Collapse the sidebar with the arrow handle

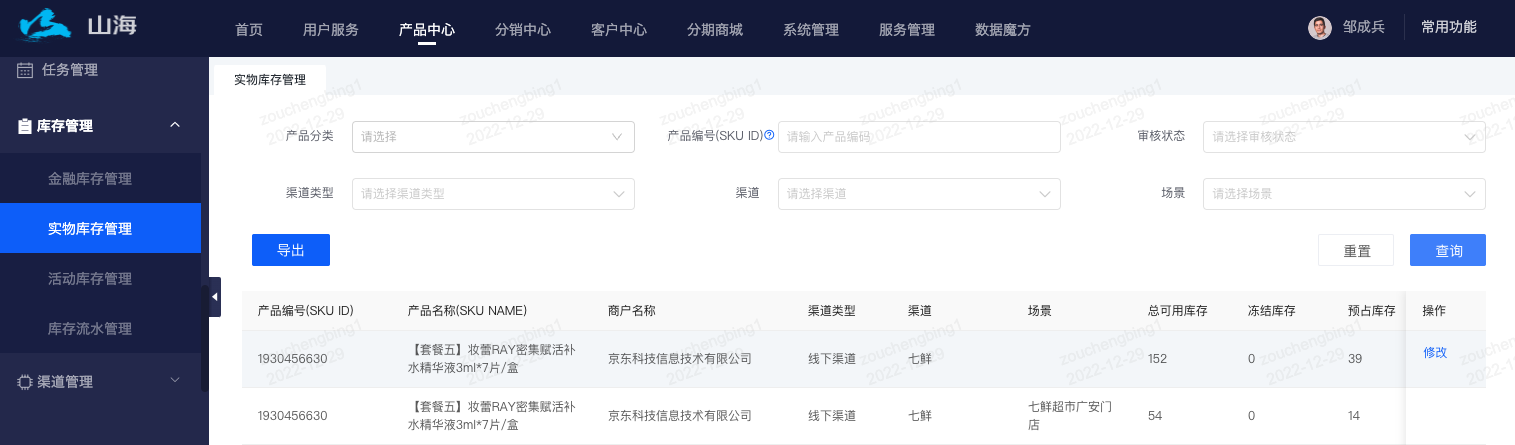coord(215,297)
